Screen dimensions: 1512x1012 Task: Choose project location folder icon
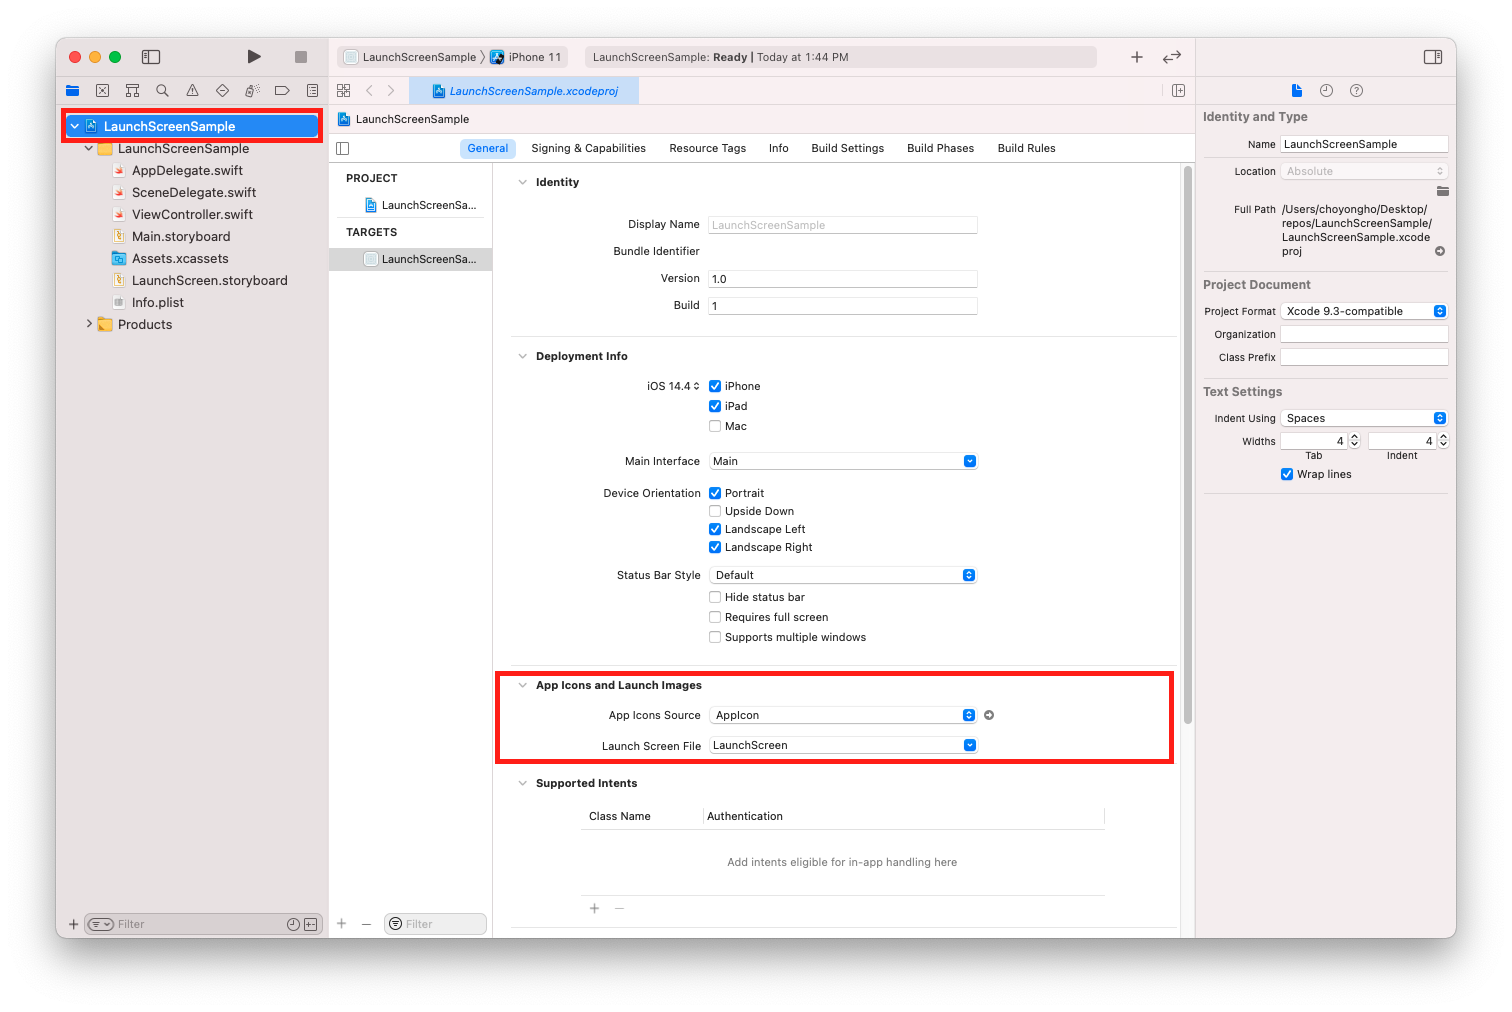coord(1442,190)
